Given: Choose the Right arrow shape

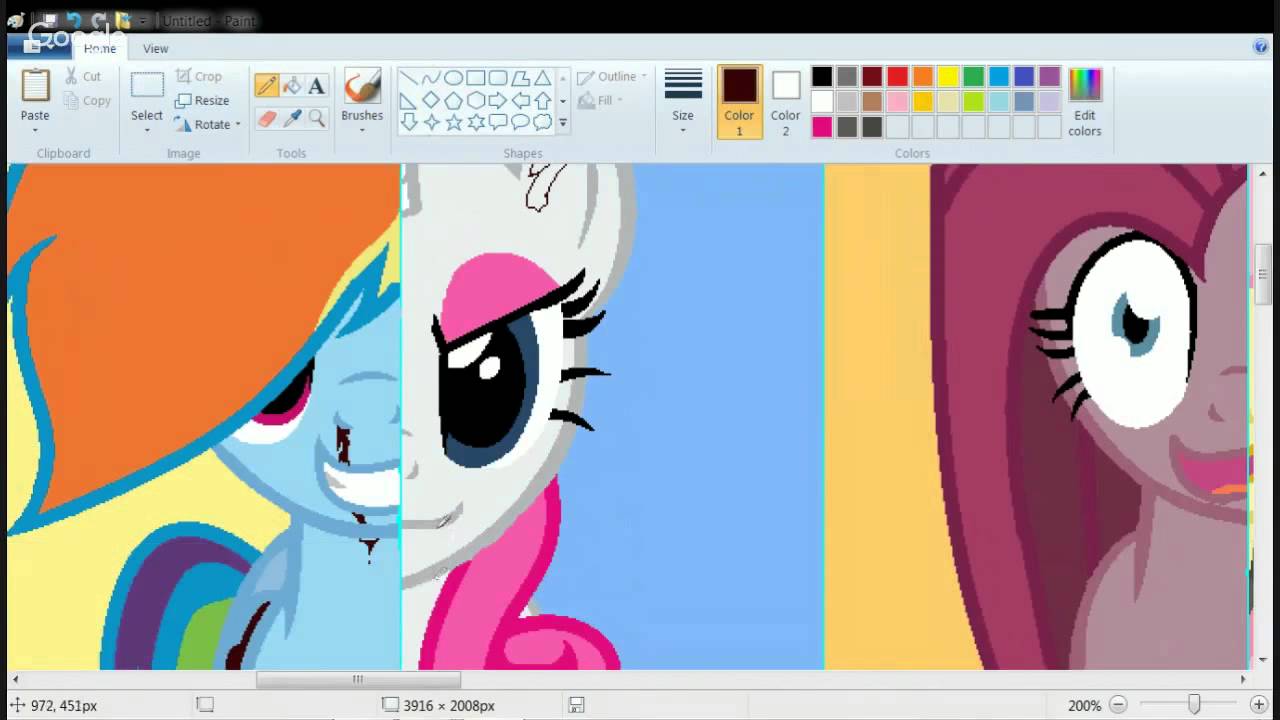Looking at the screenshot, I should click(497, 100).
